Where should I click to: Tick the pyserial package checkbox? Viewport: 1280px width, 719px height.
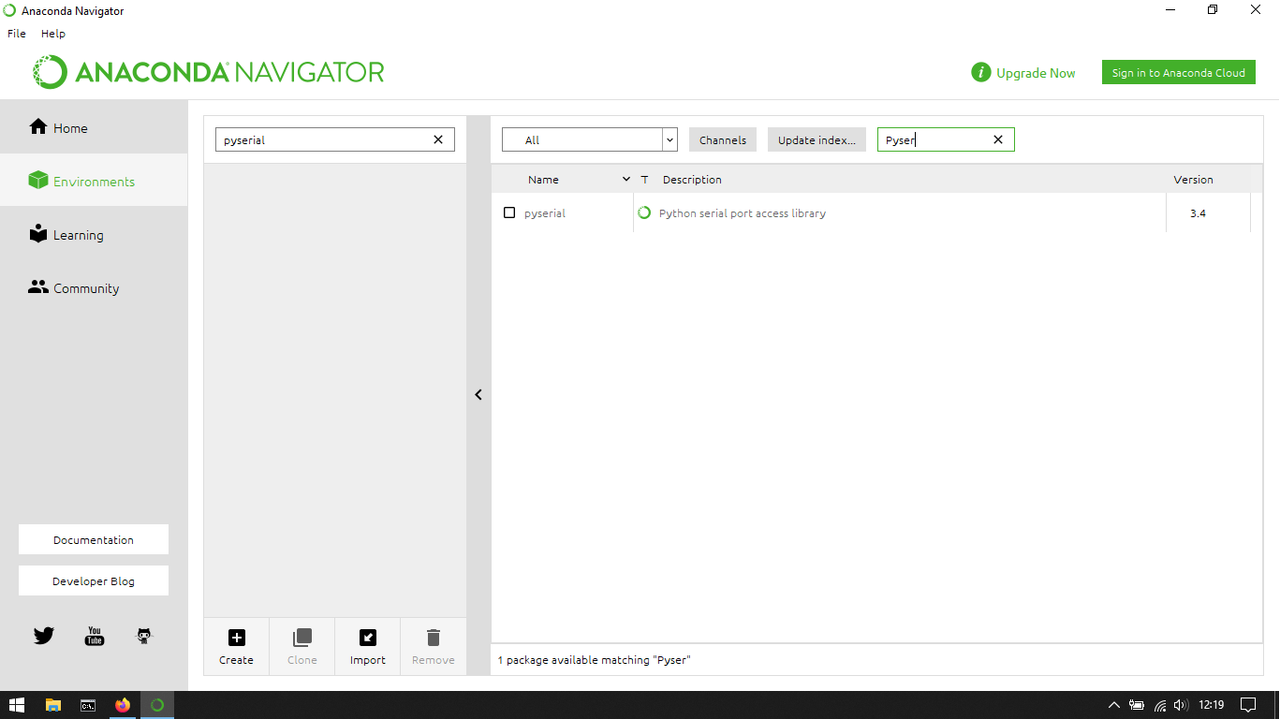point(509,213)
